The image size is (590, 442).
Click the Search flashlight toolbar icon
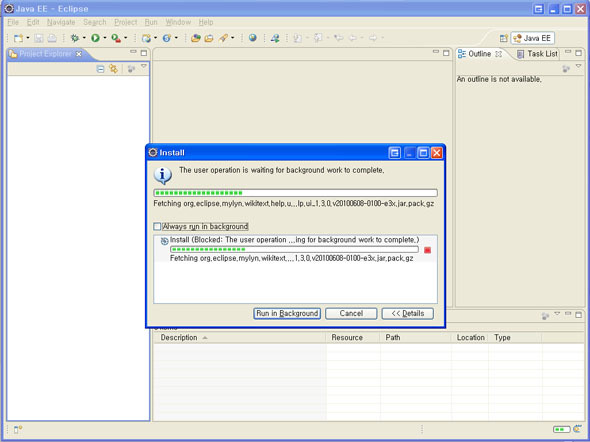223,38
